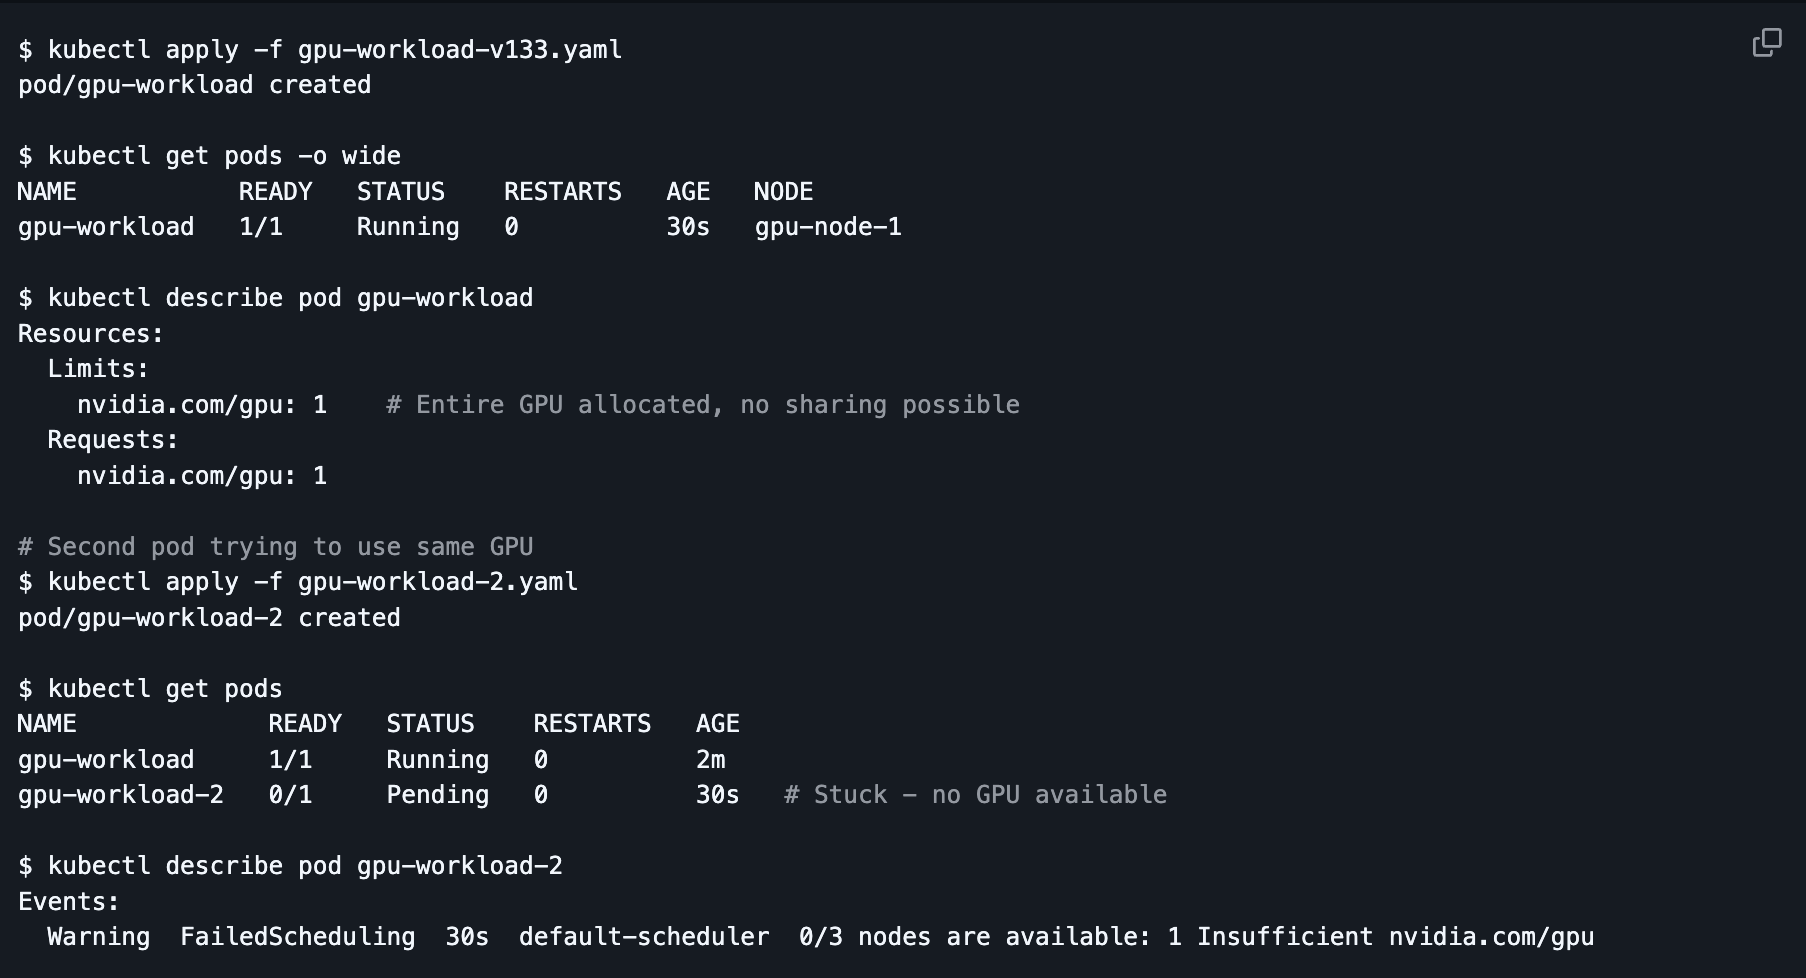Click the NODE column header
1806x978 pixels.
tap(783, 192)
